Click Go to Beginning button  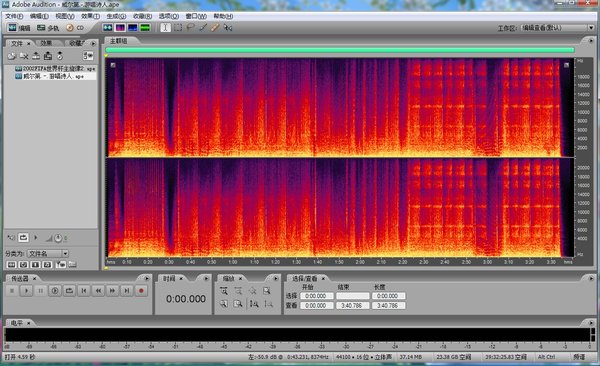tap(84, 291)
